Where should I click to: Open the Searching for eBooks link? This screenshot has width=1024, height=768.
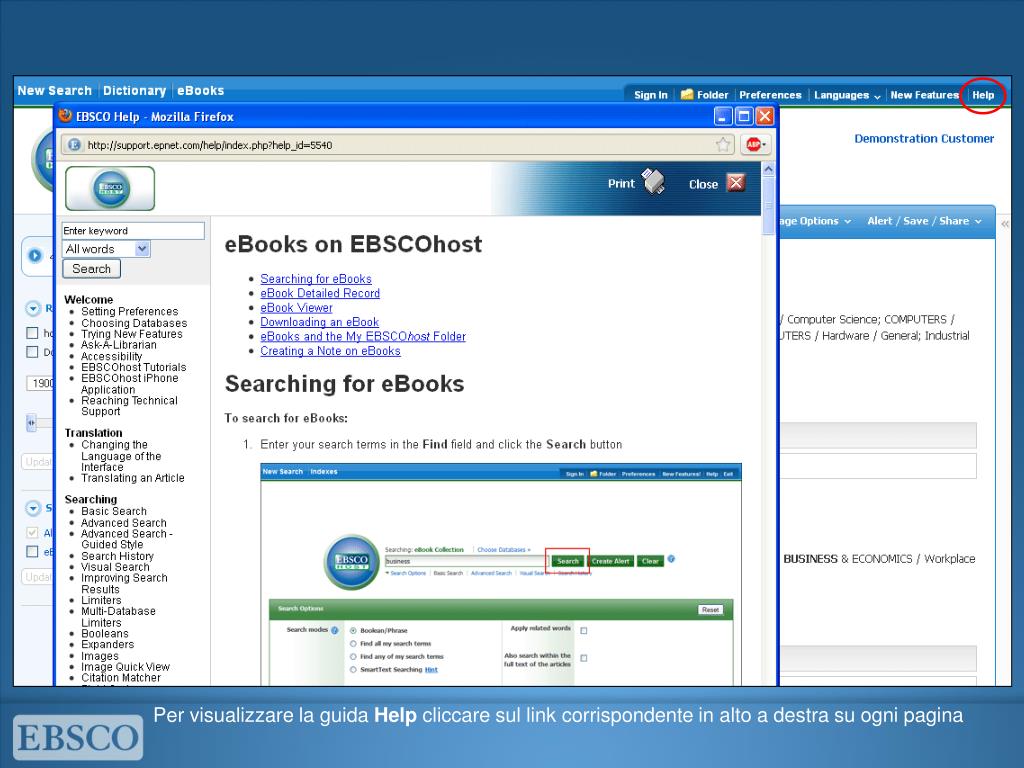click(316, 279)
